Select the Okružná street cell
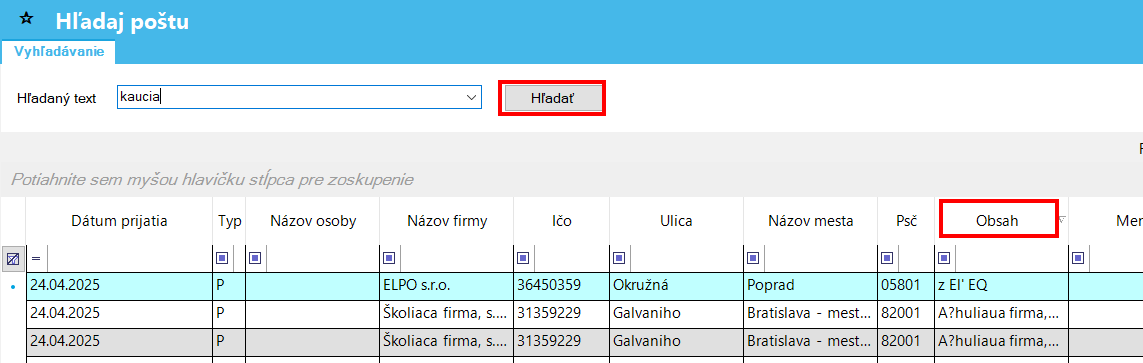 point(677,286)
